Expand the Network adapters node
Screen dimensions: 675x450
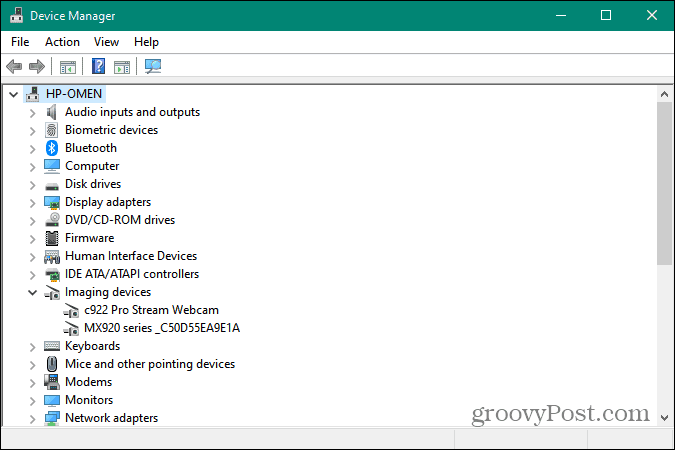(x=32, y=419)
